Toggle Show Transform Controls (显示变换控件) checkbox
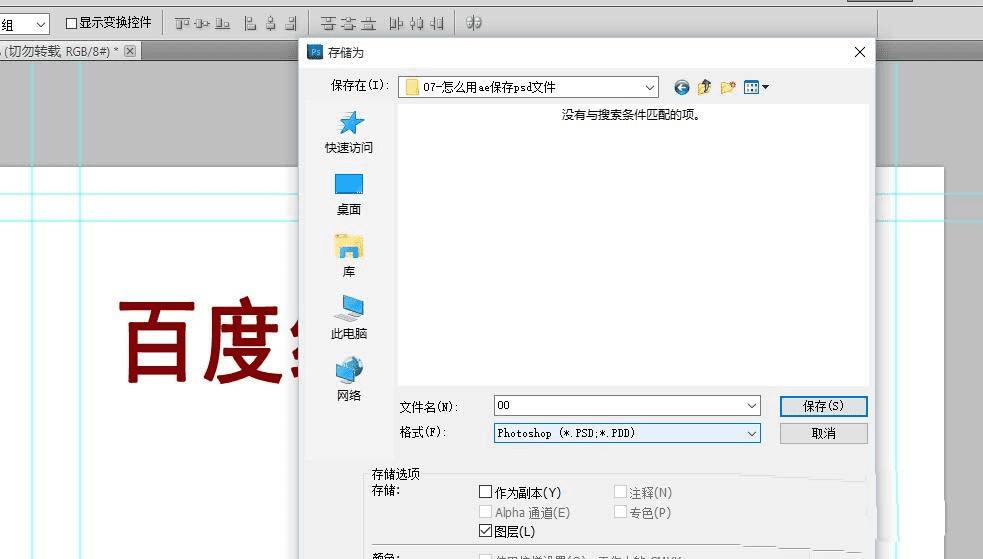The width and height of the screenshot is (983, 559). coord(71,23)
